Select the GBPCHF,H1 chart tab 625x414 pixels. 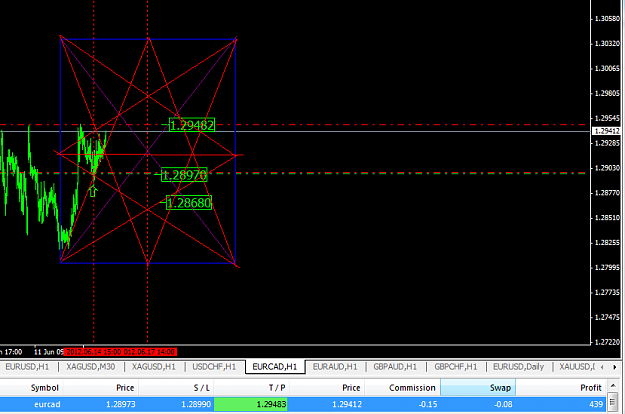point(456,367)
